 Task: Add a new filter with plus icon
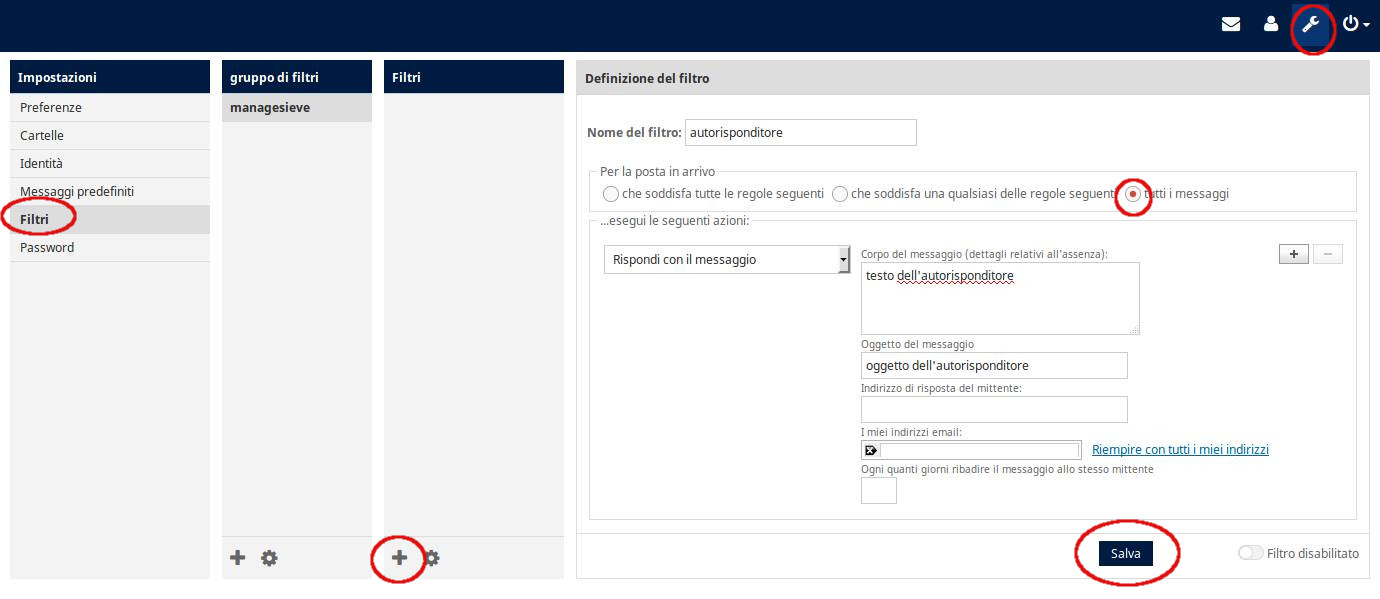(399, 558)
